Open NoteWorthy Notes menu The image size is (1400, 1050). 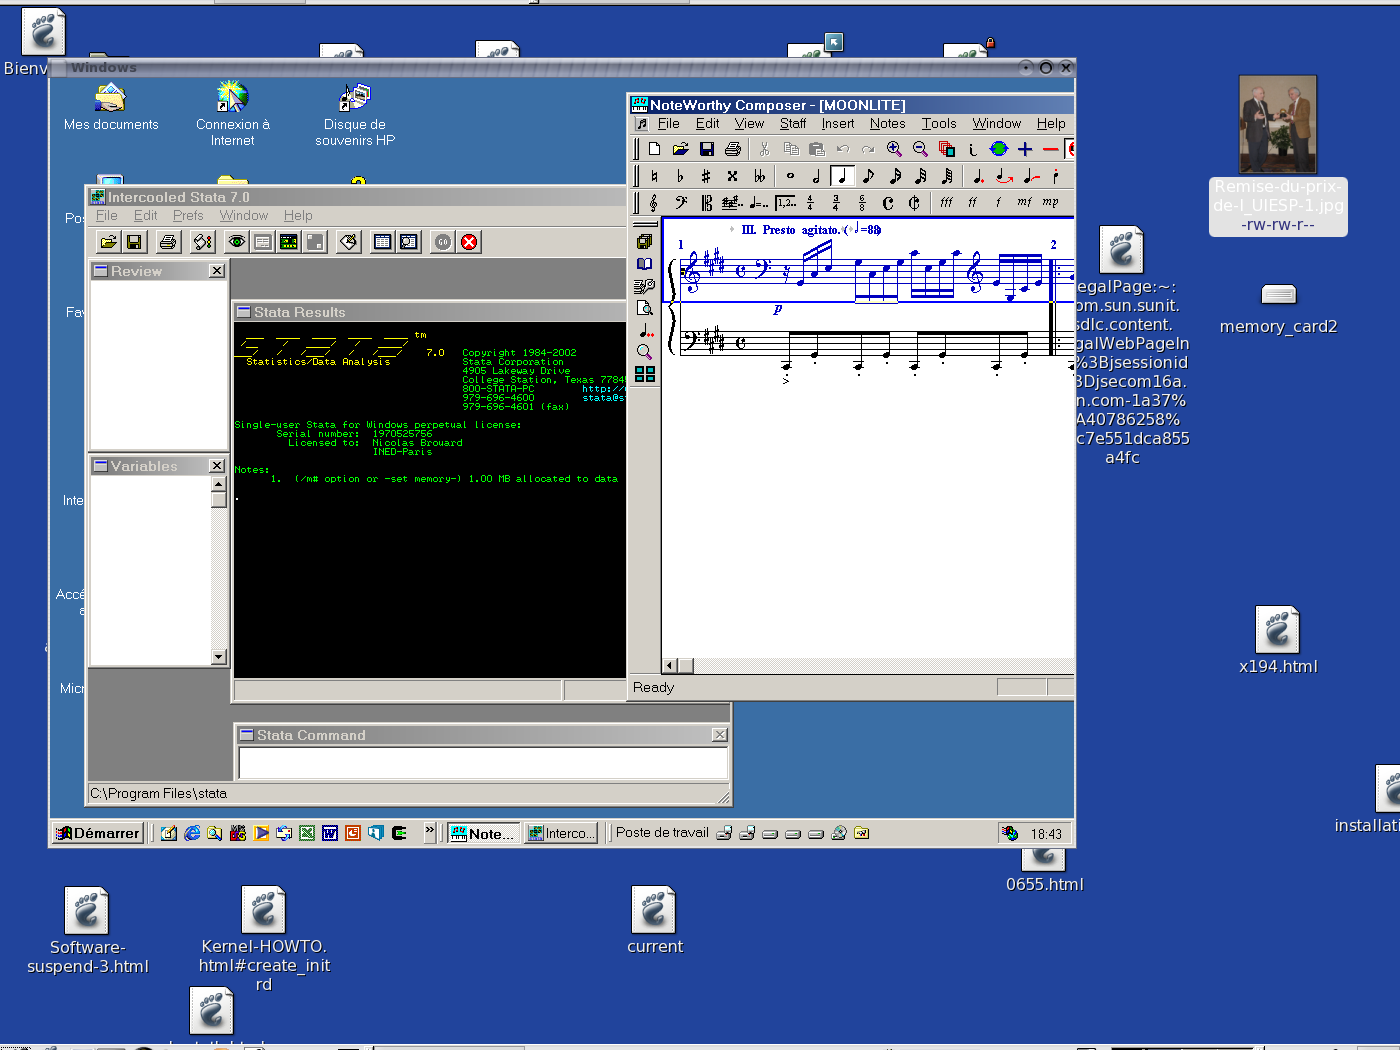click(887, 124)
